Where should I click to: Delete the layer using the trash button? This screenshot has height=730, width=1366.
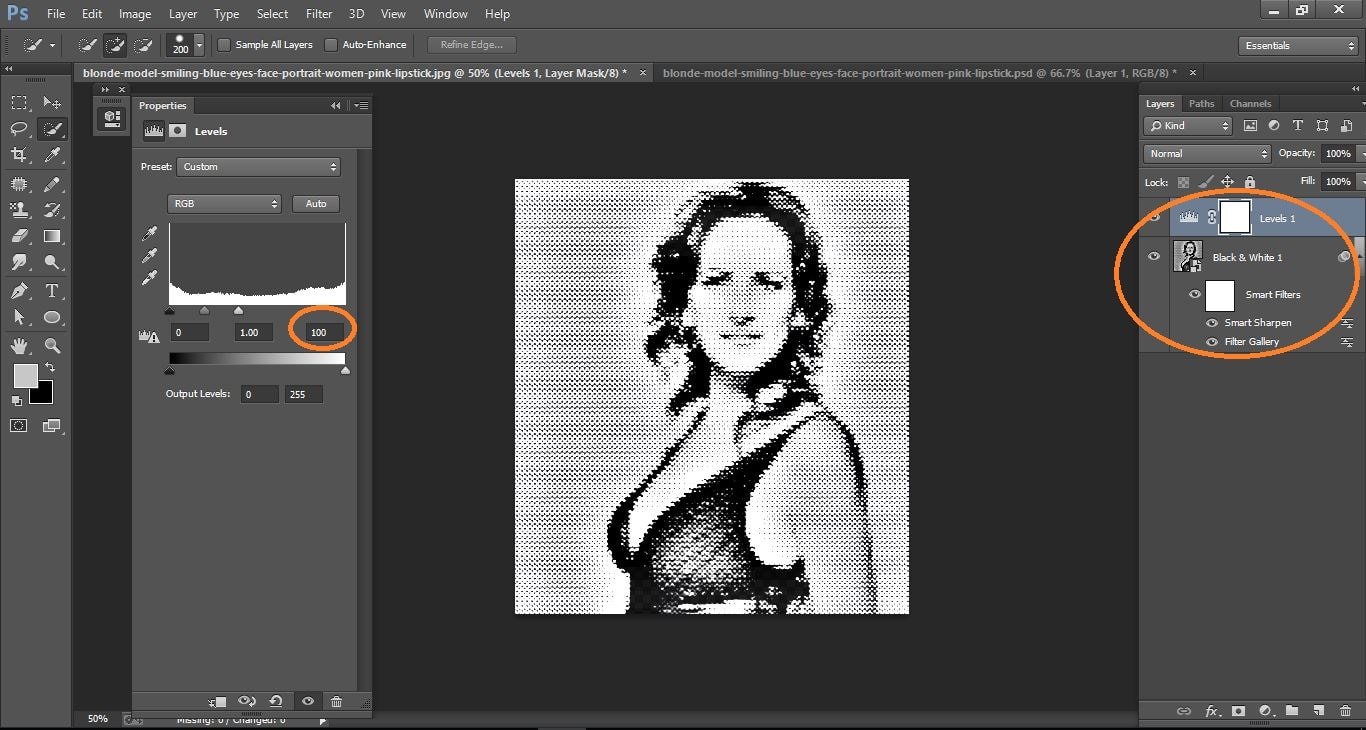[x=1343, y=711]
